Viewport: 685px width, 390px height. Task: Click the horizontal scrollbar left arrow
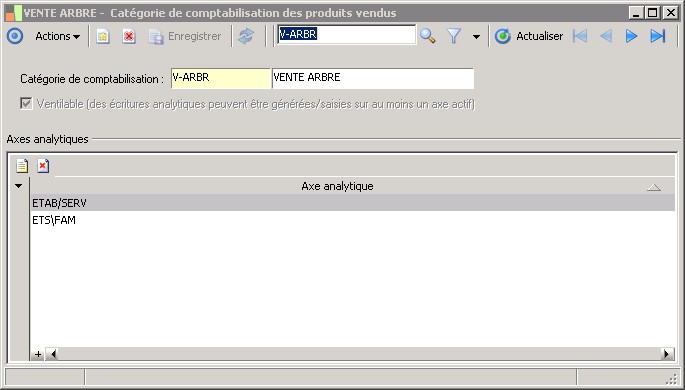click(x=52, y=354)
